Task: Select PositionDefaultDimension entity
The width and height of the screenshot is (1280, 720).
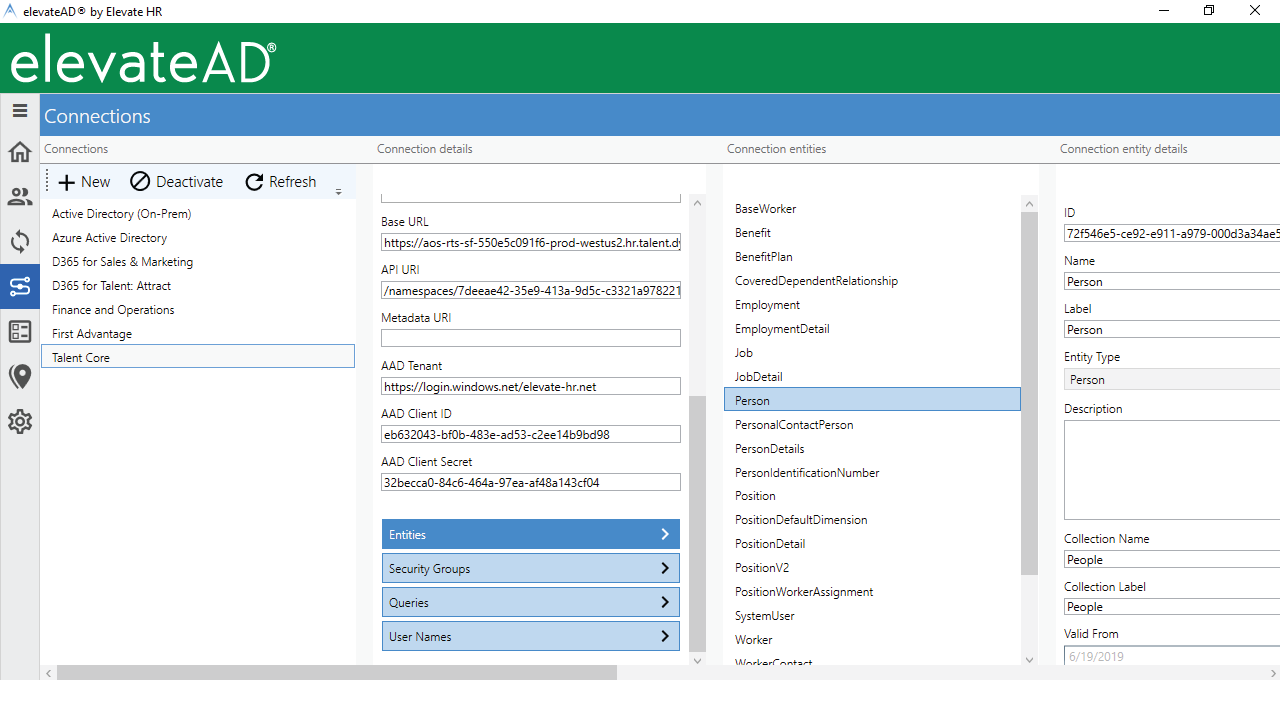Action: [872, 520]
